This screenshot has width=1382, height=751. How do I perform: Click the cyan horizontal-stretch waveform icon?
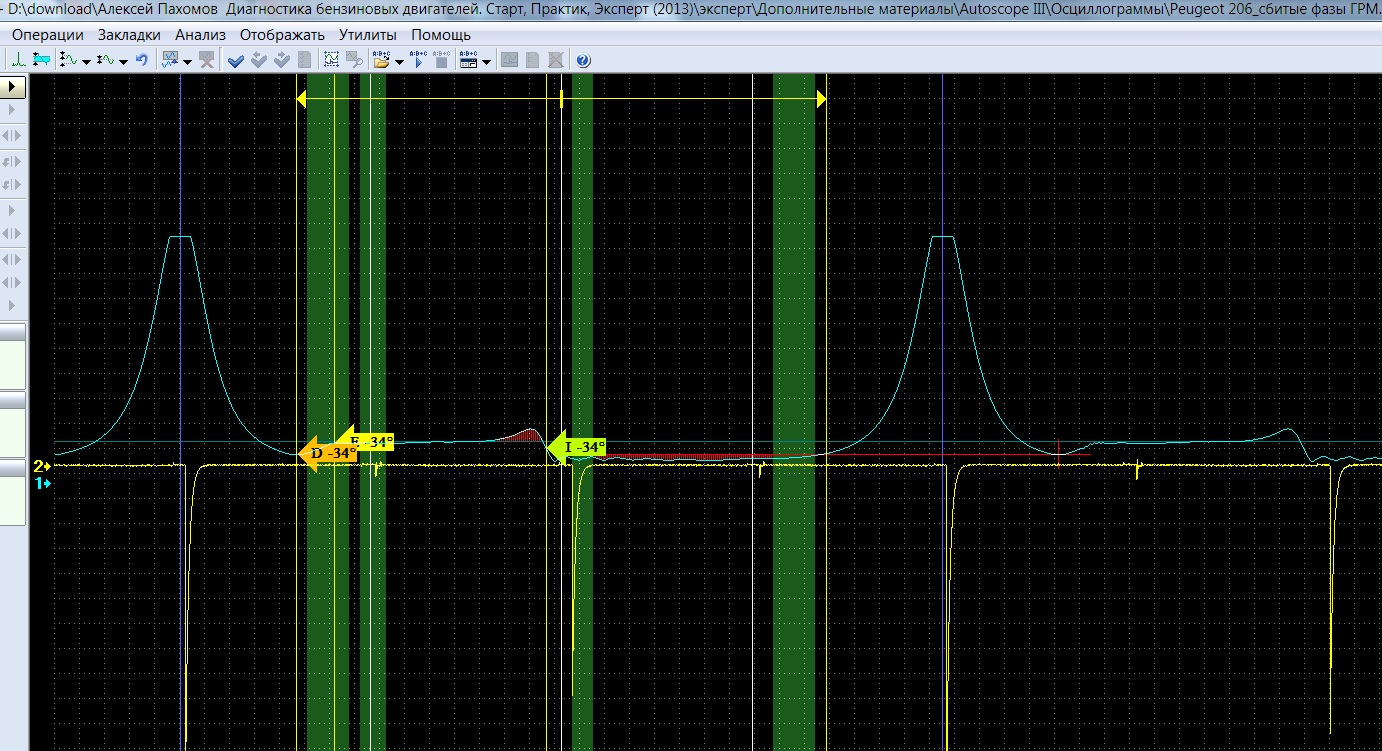point(41,60)
